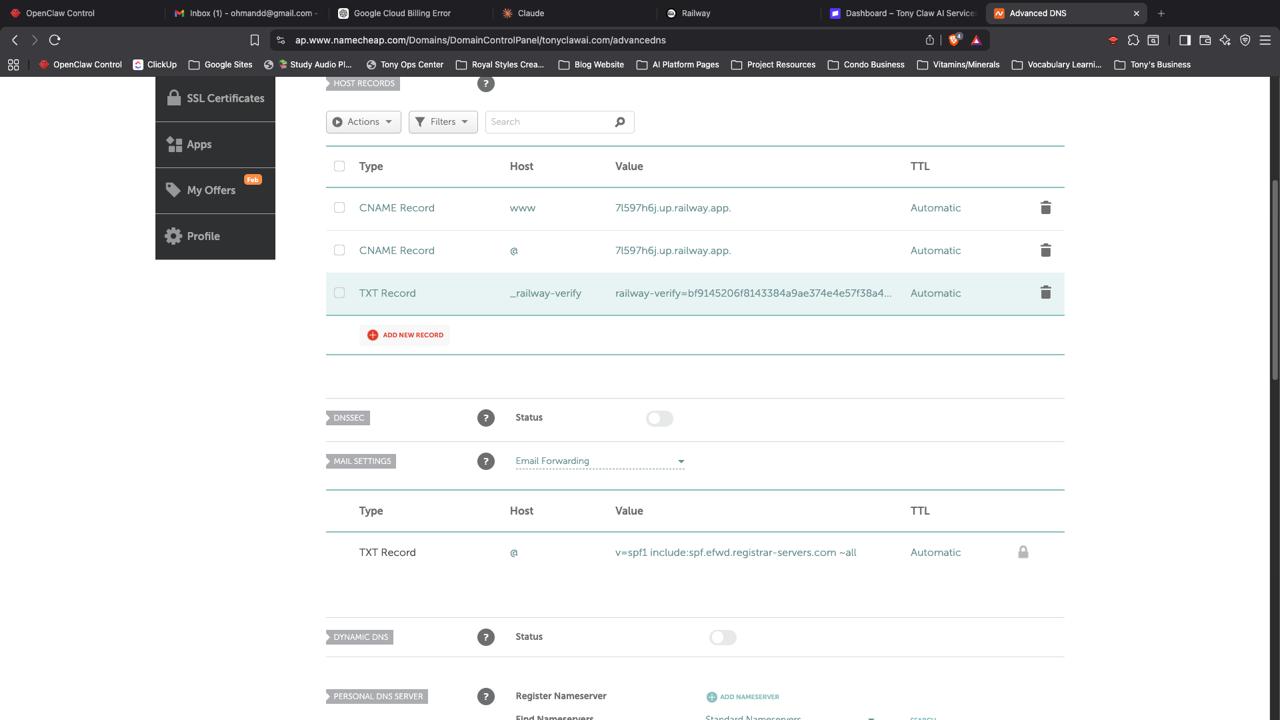Click the search magnifier icon in host records
The height and width of the screenshot is (720, 1280).
(620, 122)
